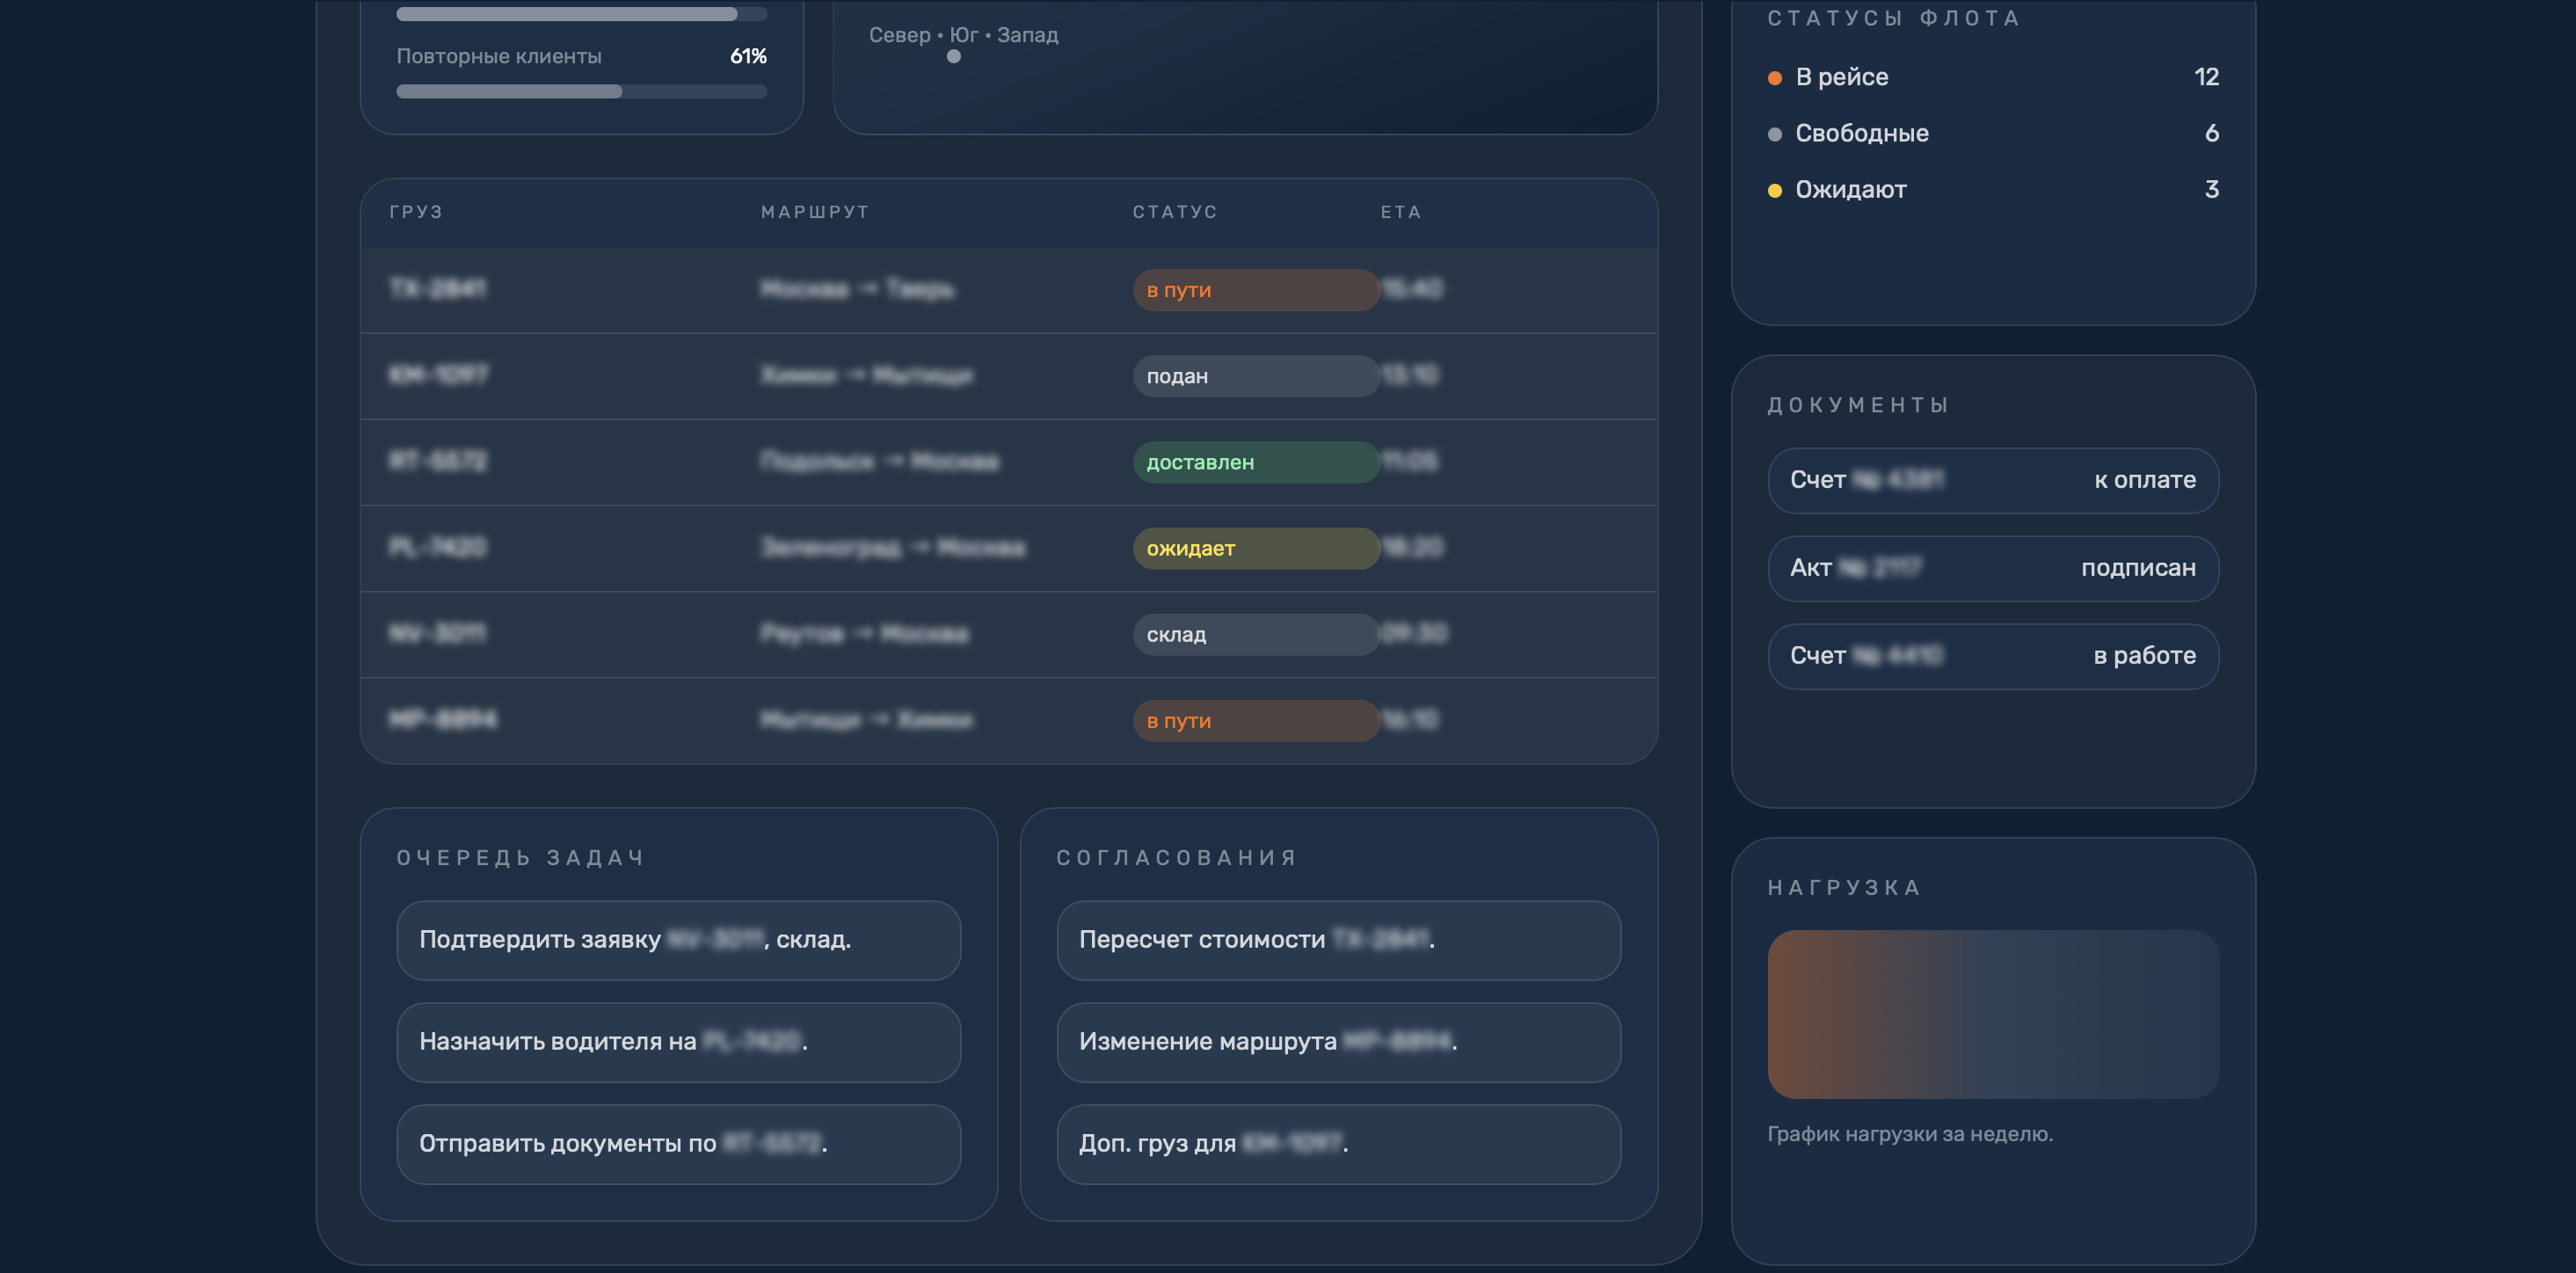Click the Повторные клиенты progress bar
2576x1273 pixels.
[581, 92]
